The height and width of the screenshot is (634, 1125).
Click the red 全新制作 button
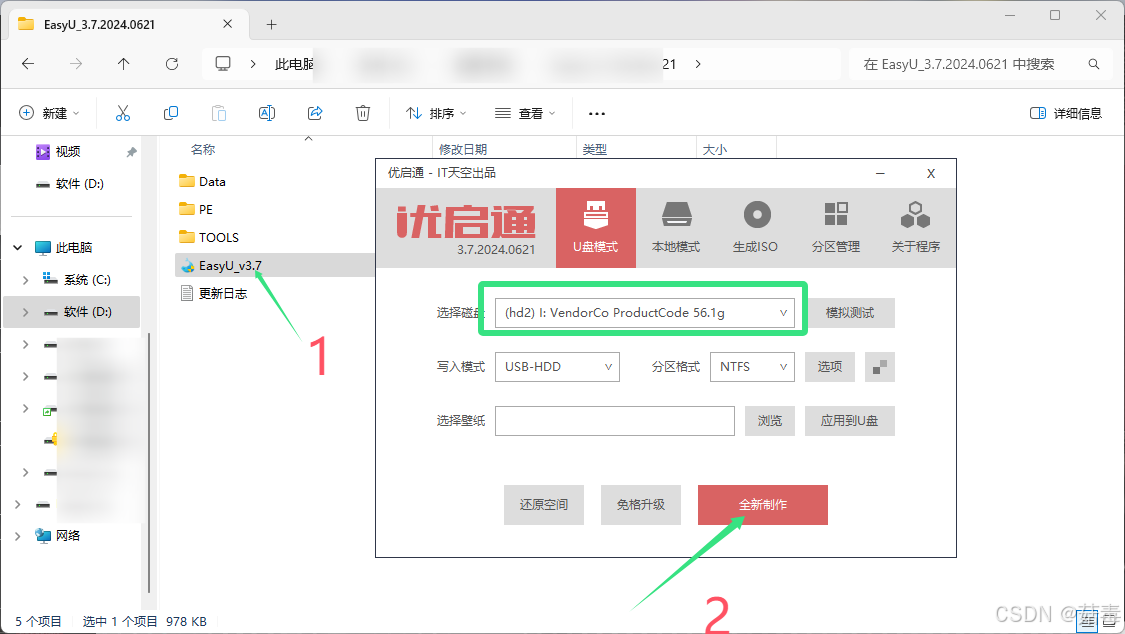click(763, 505)
